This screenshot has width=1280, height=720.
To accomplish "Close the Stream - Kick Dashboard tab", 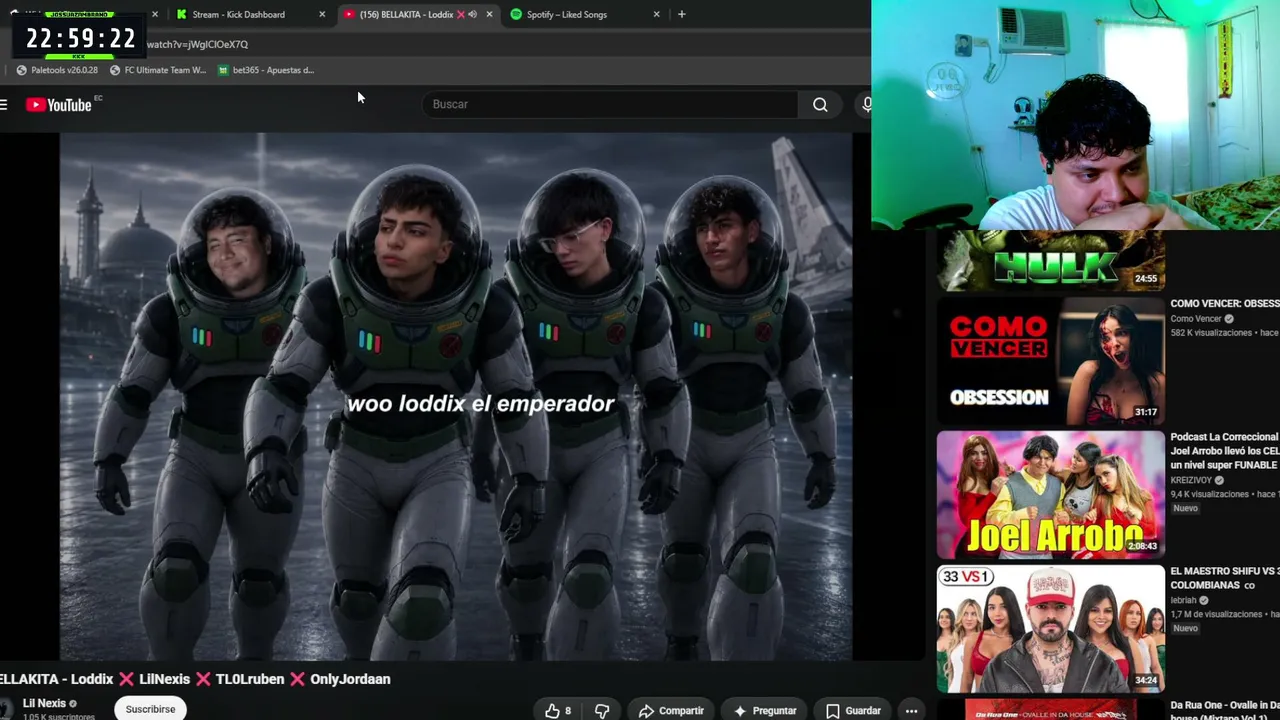I will [322, 14].
